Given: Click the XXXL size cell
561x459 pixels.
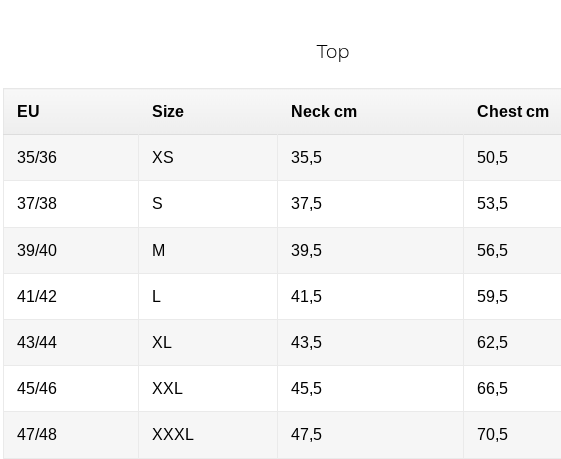Looking at the screenshot, I should [208, 435].
